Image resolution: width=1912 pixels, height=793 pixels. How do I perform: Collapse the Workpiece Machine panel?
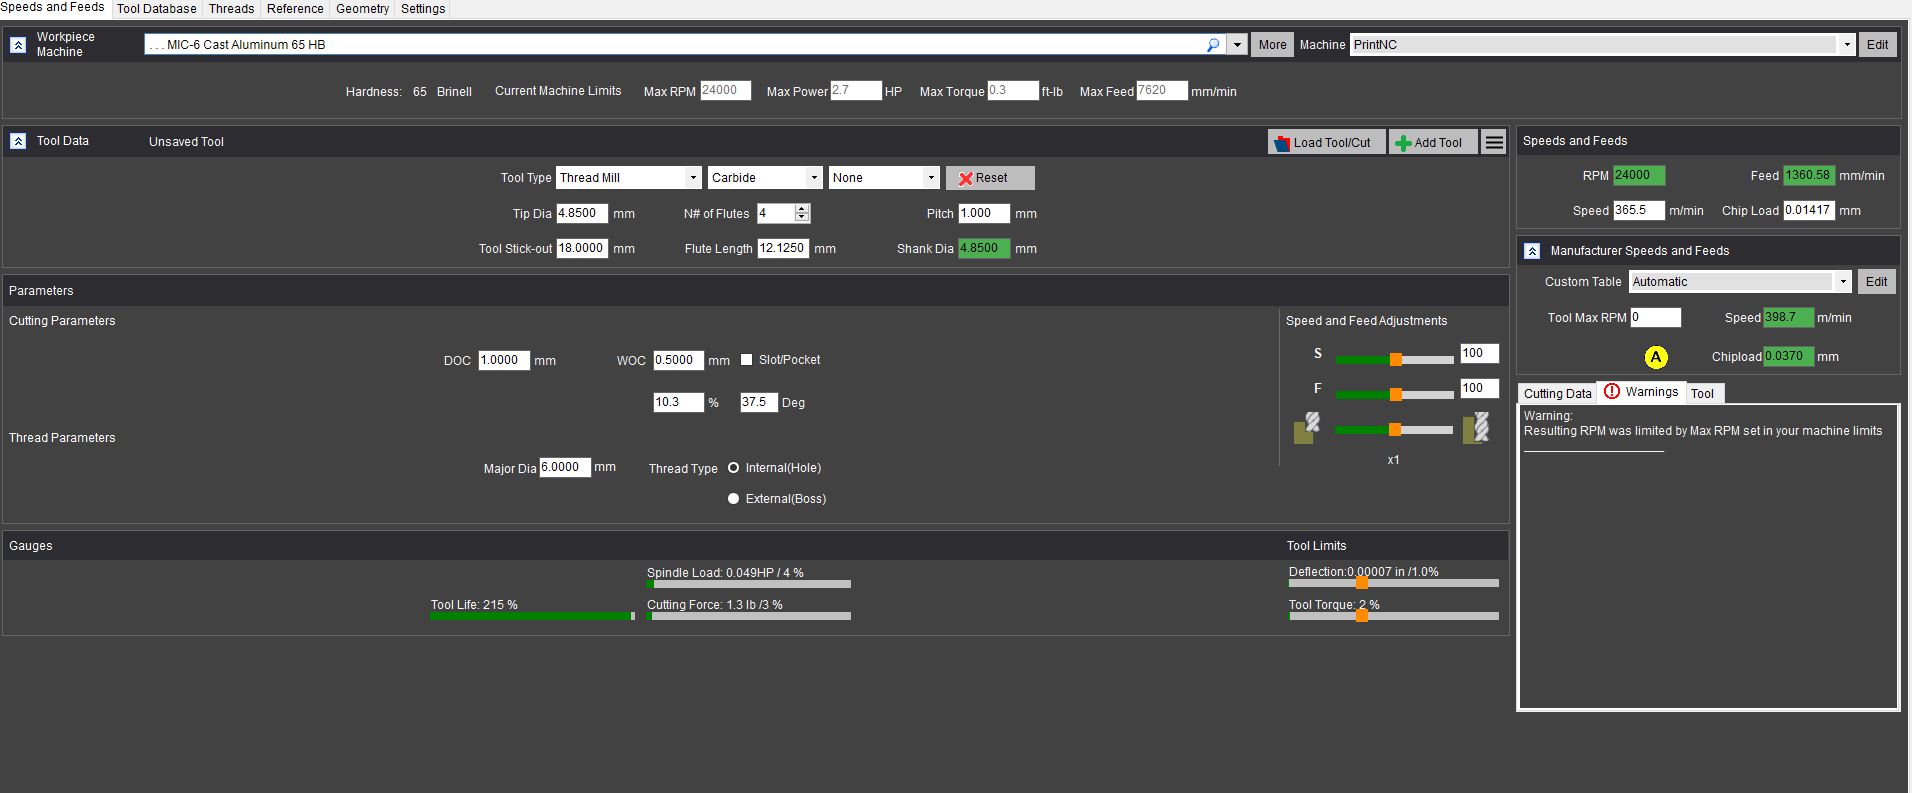tap(18, 45)
